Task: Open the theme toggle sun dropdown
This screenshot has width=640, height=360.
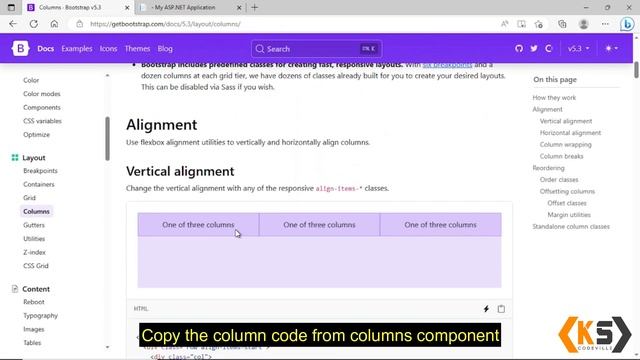Action: pos(611,49)
